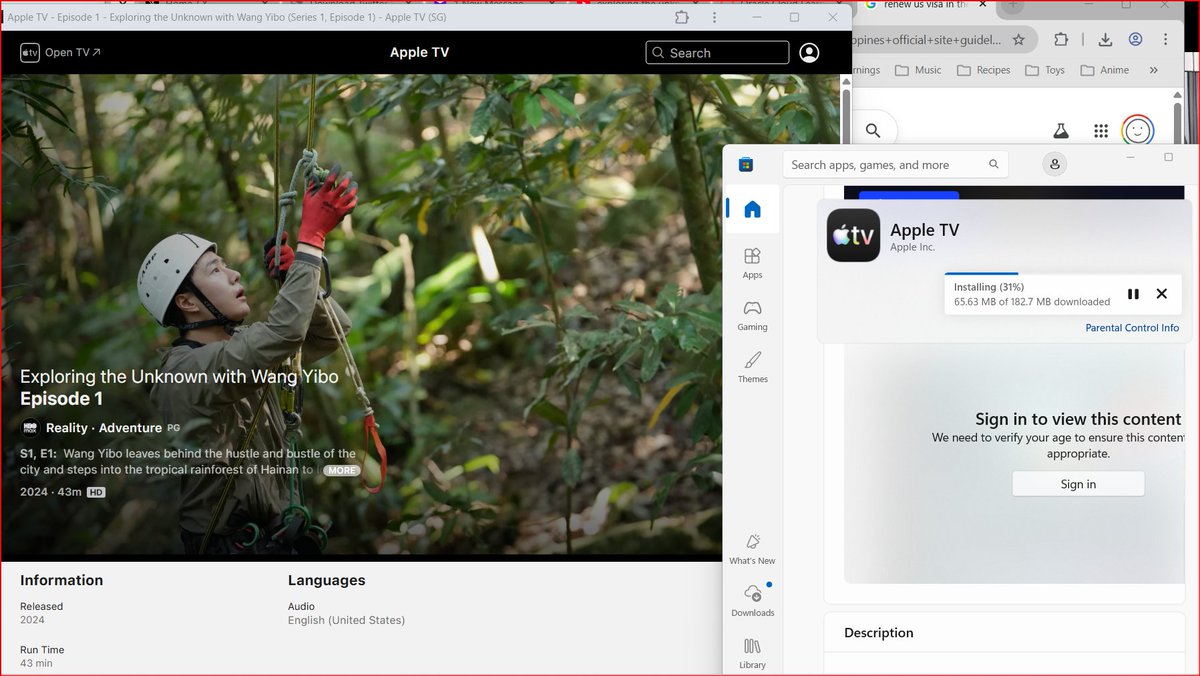The width and height of the screenshot is (1200, 676).
Task: Open Google account avatar in Chrome page
Action: [x=1138, y=130]
